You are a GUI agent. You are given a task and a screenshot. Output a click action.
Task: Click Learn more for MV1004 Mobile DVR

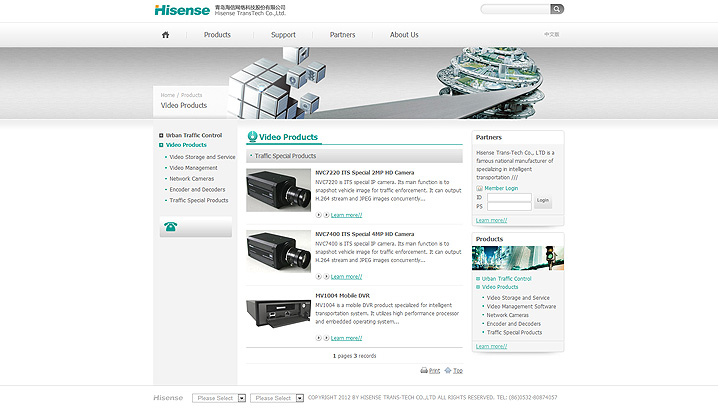pos(346,338)
